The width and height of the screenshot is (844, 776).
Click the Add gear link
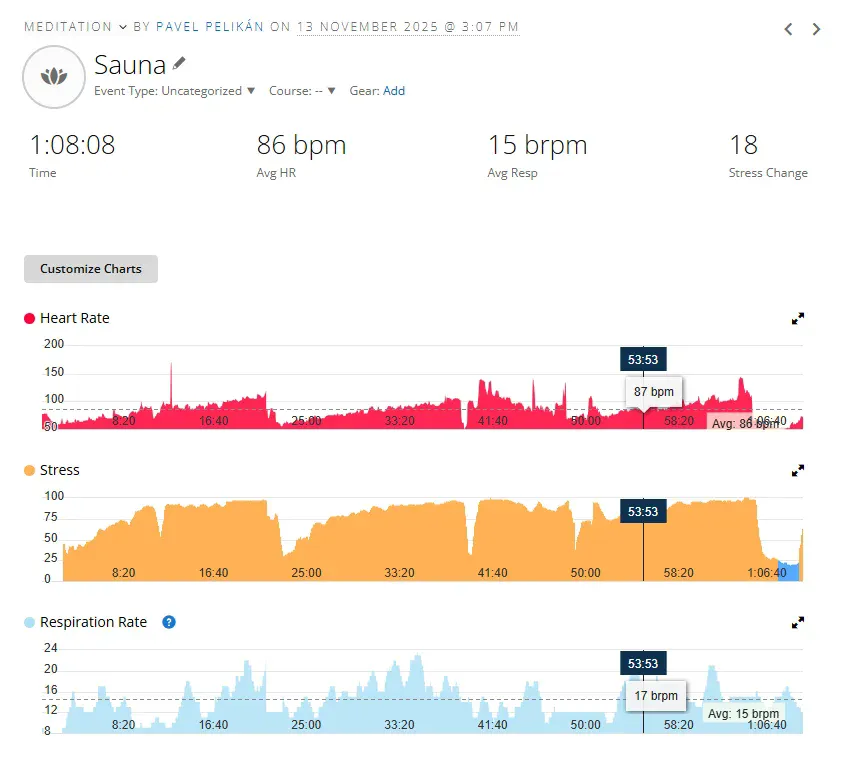click(394, 91)
